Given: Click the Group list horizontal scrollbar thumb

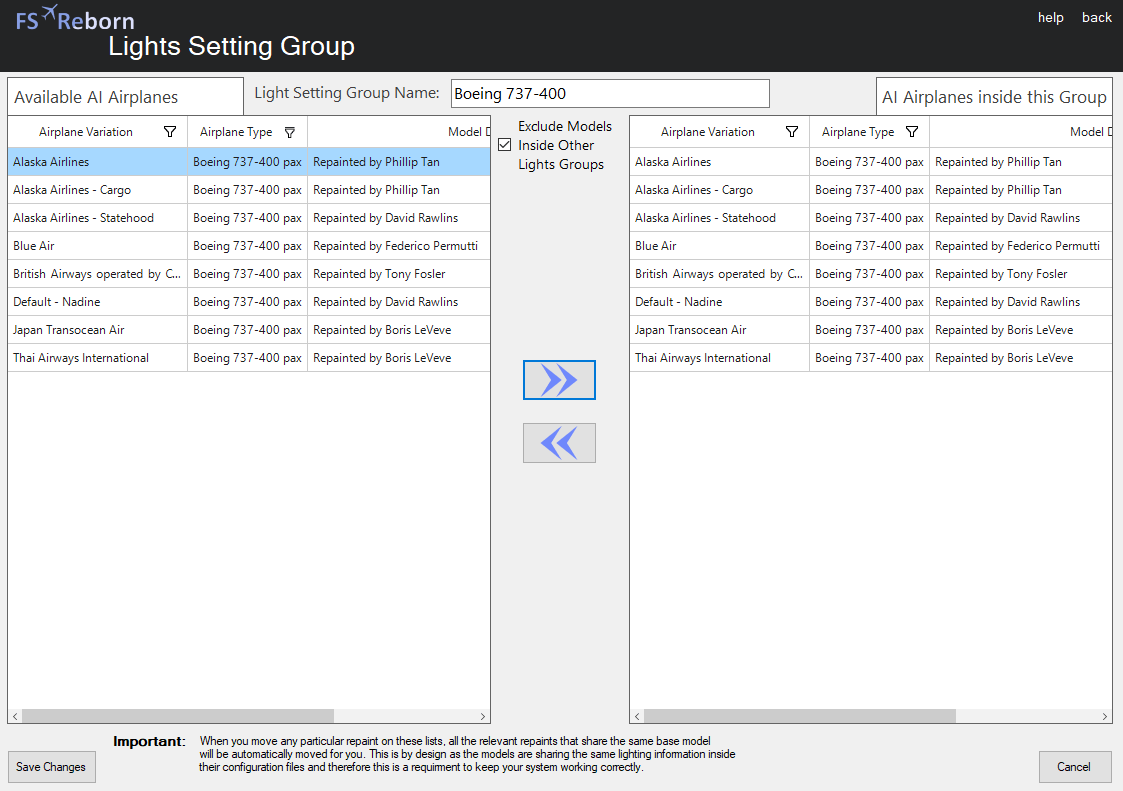Looking at the screenshot, I should click(x=800, y=716).
